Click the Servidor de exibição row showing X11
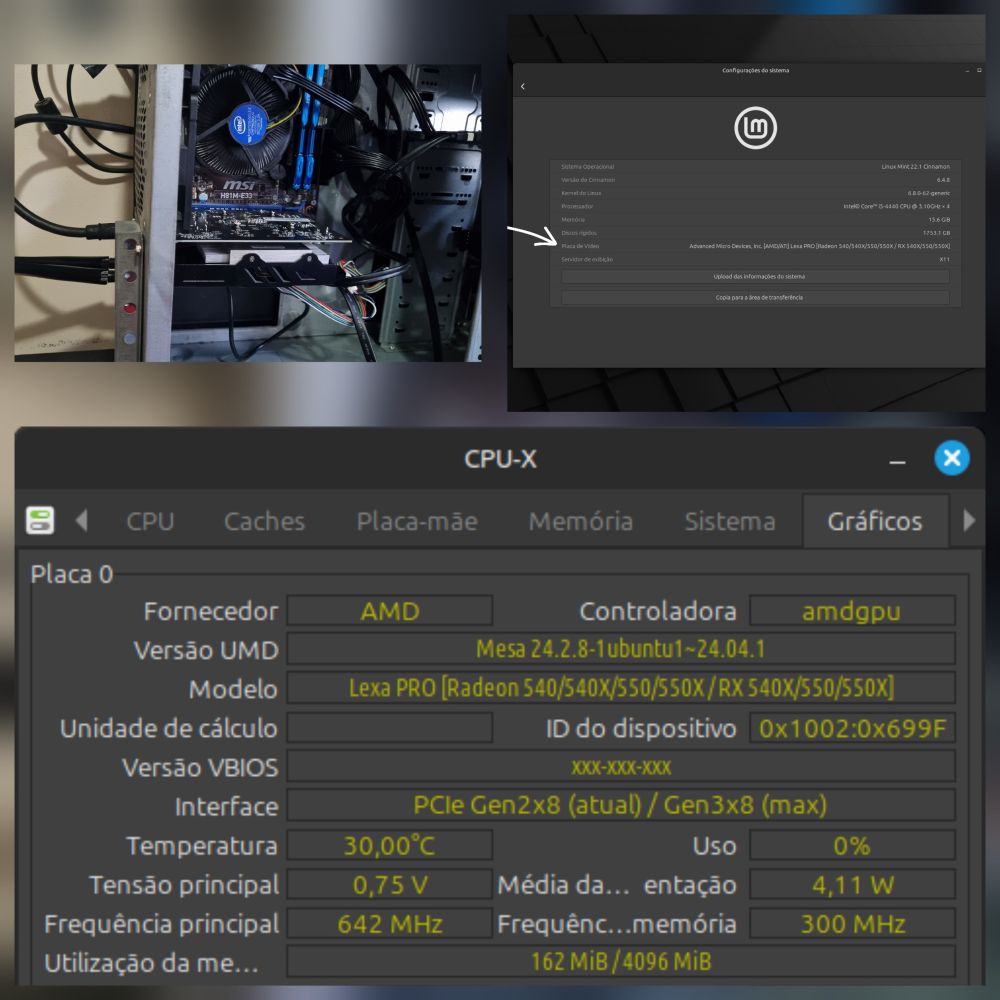This screenshot has height=1000, width=1000. 755,260
